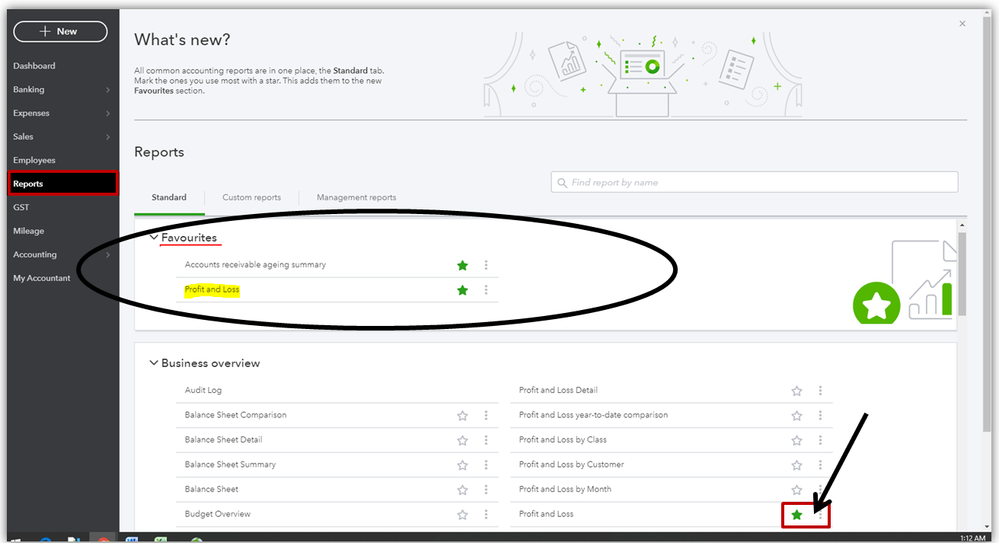Open more options for Balance Sheet Comparison
The height and width of the screenshot is (543, 999).
click(x=486, y=416)
